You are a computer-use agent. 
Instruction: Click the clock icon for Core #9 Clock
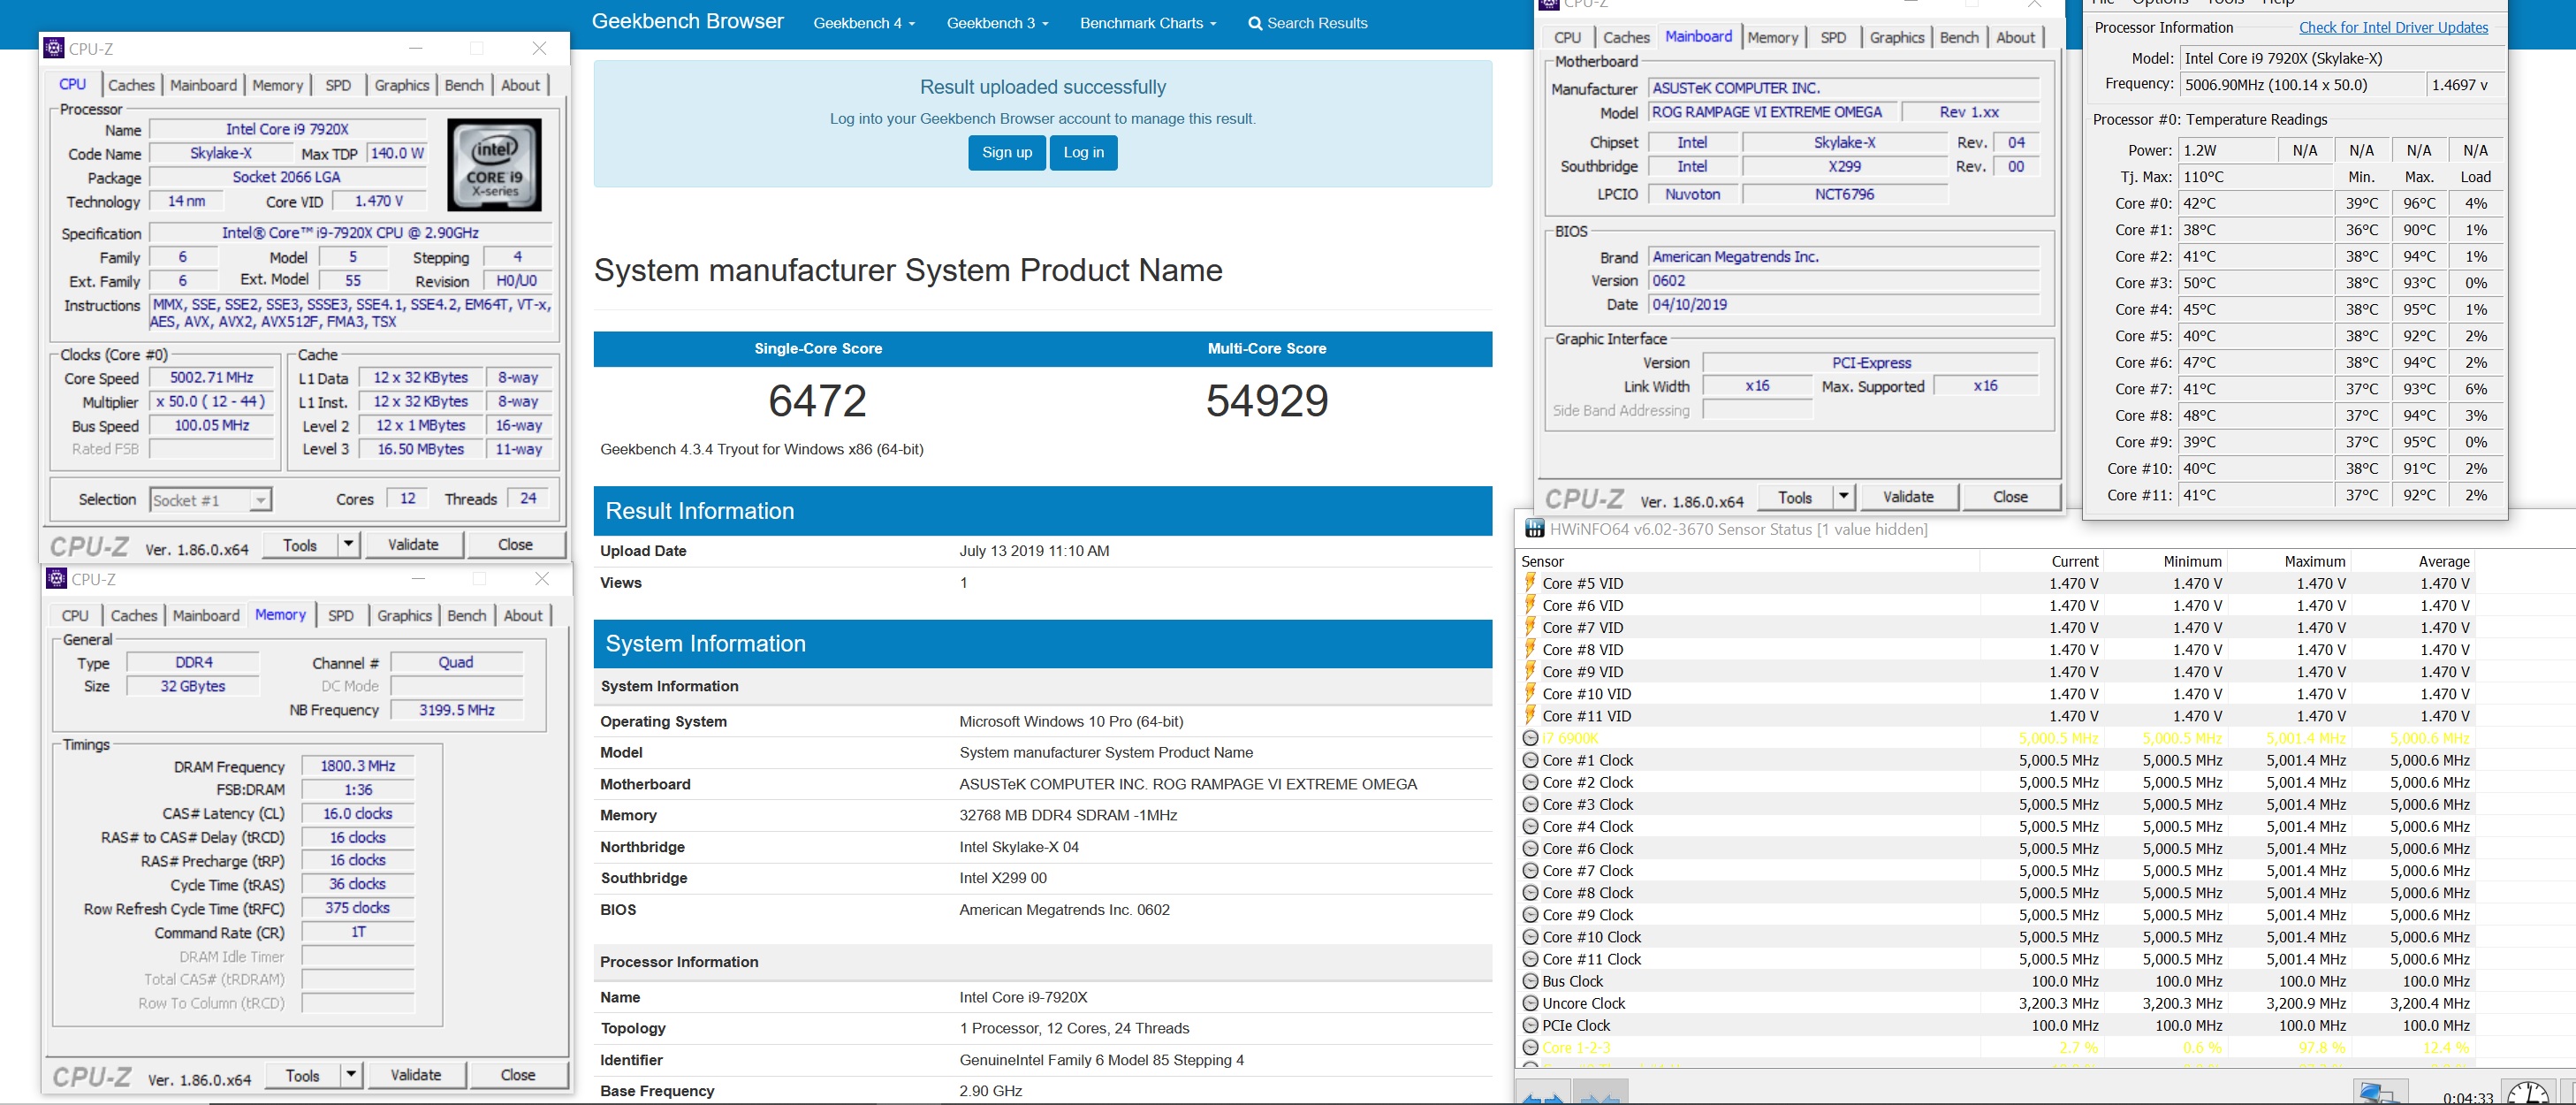[1530, 915]
